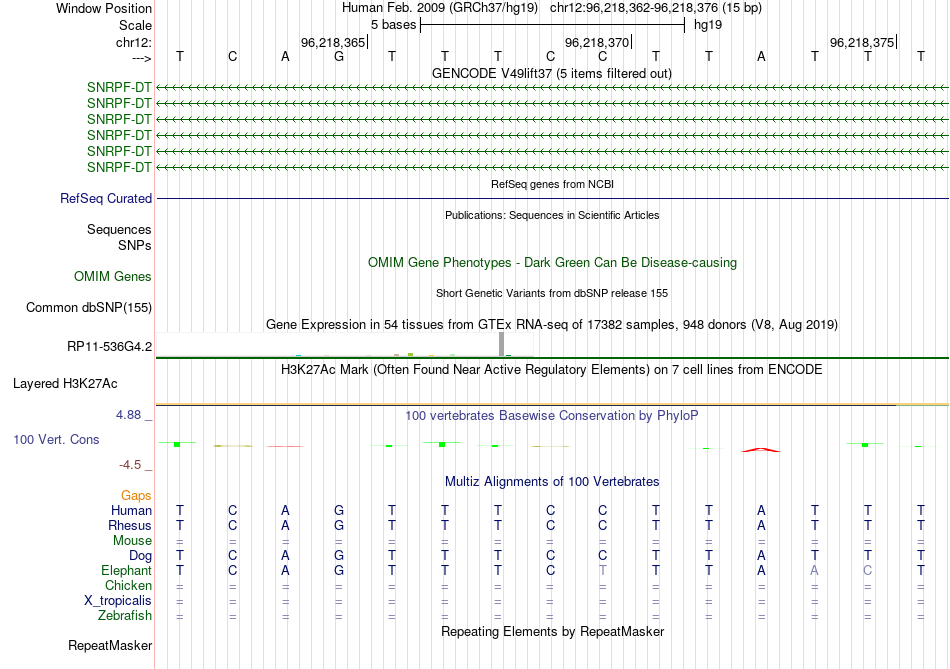Click the GTEx expression bar chart
This screenshot has height=669, width=950.
pos(345,345)
